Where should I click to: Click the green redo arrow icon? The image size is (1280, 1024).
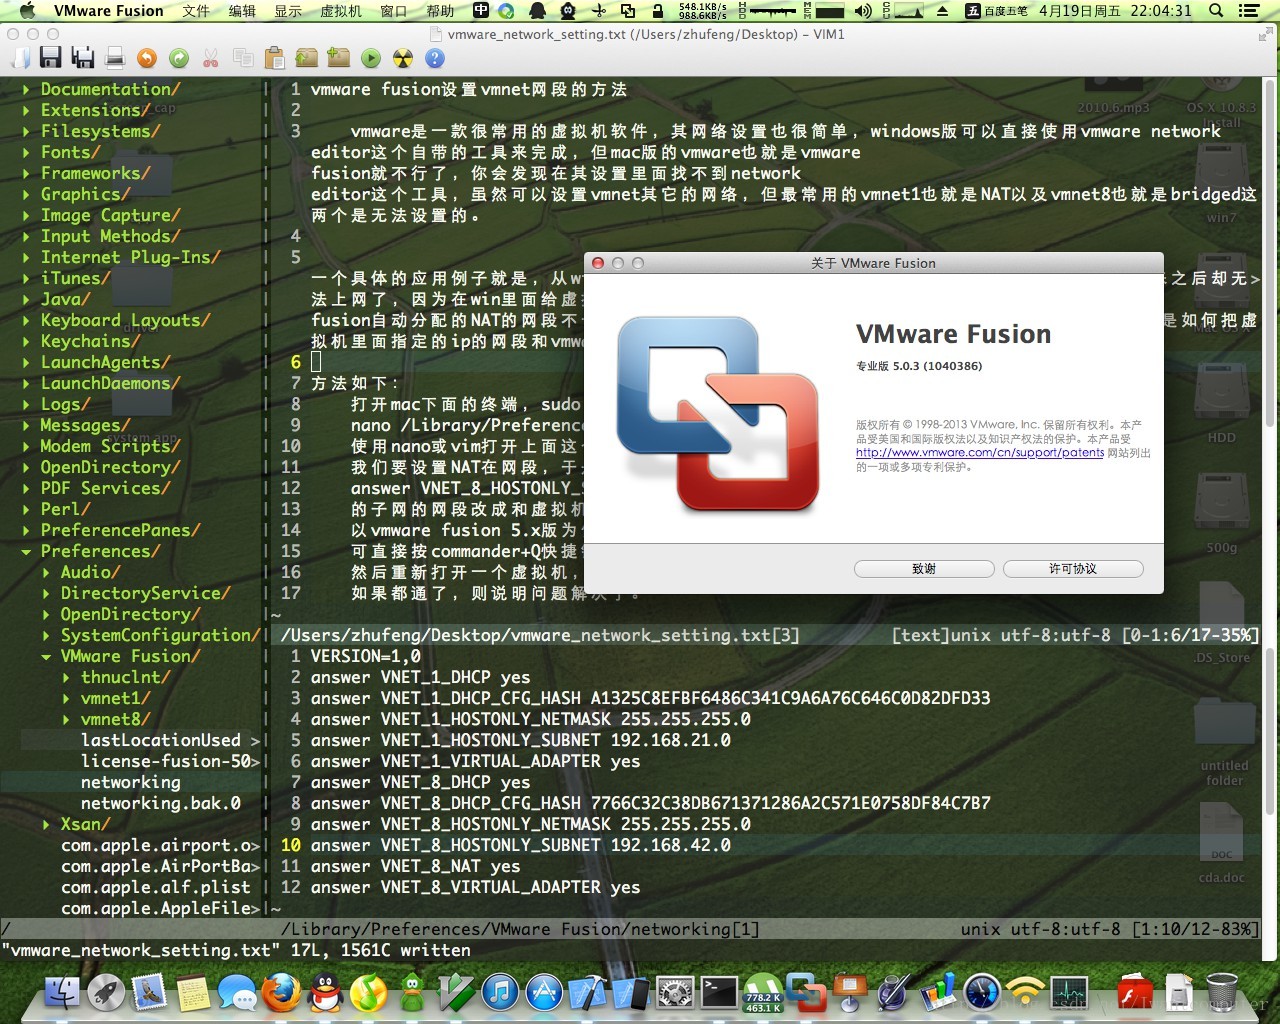(x=179, y=58)
